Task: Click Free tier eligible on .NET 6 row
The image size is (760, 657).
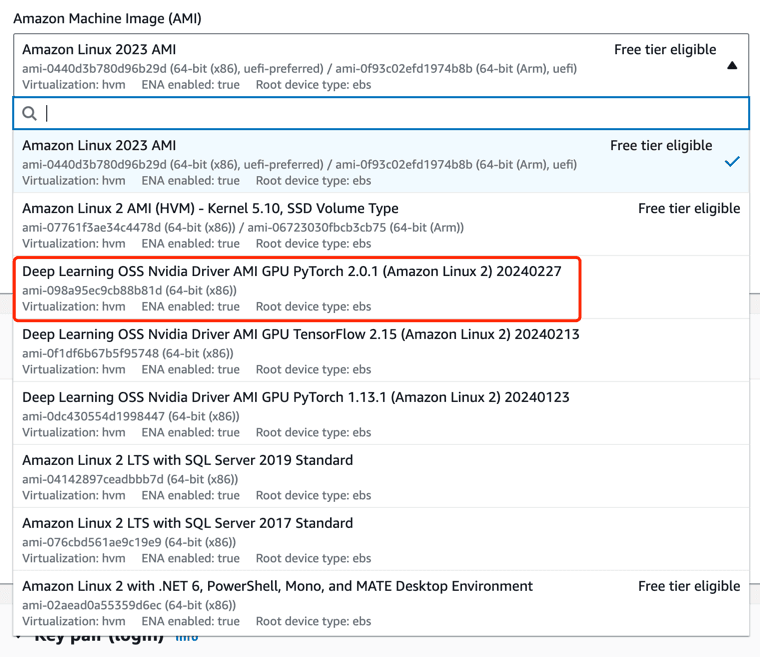Action: [x=689, y=587]
